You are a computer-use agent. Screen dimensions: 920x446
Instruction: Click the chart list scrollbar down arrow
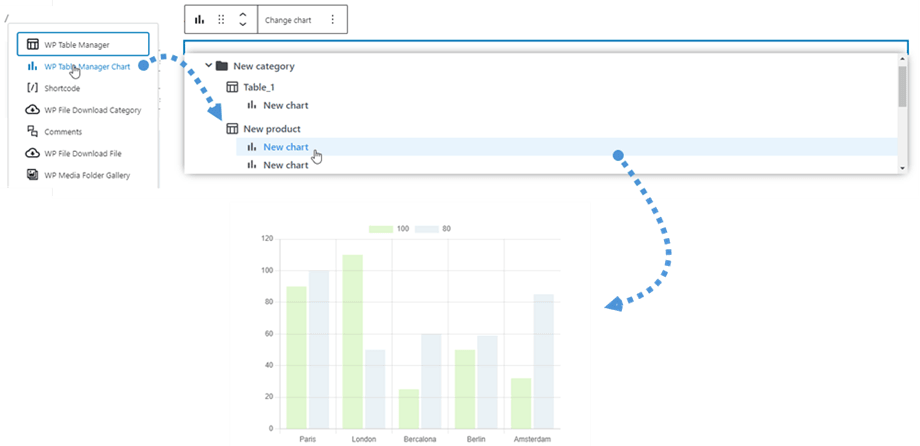pos(902,168)
